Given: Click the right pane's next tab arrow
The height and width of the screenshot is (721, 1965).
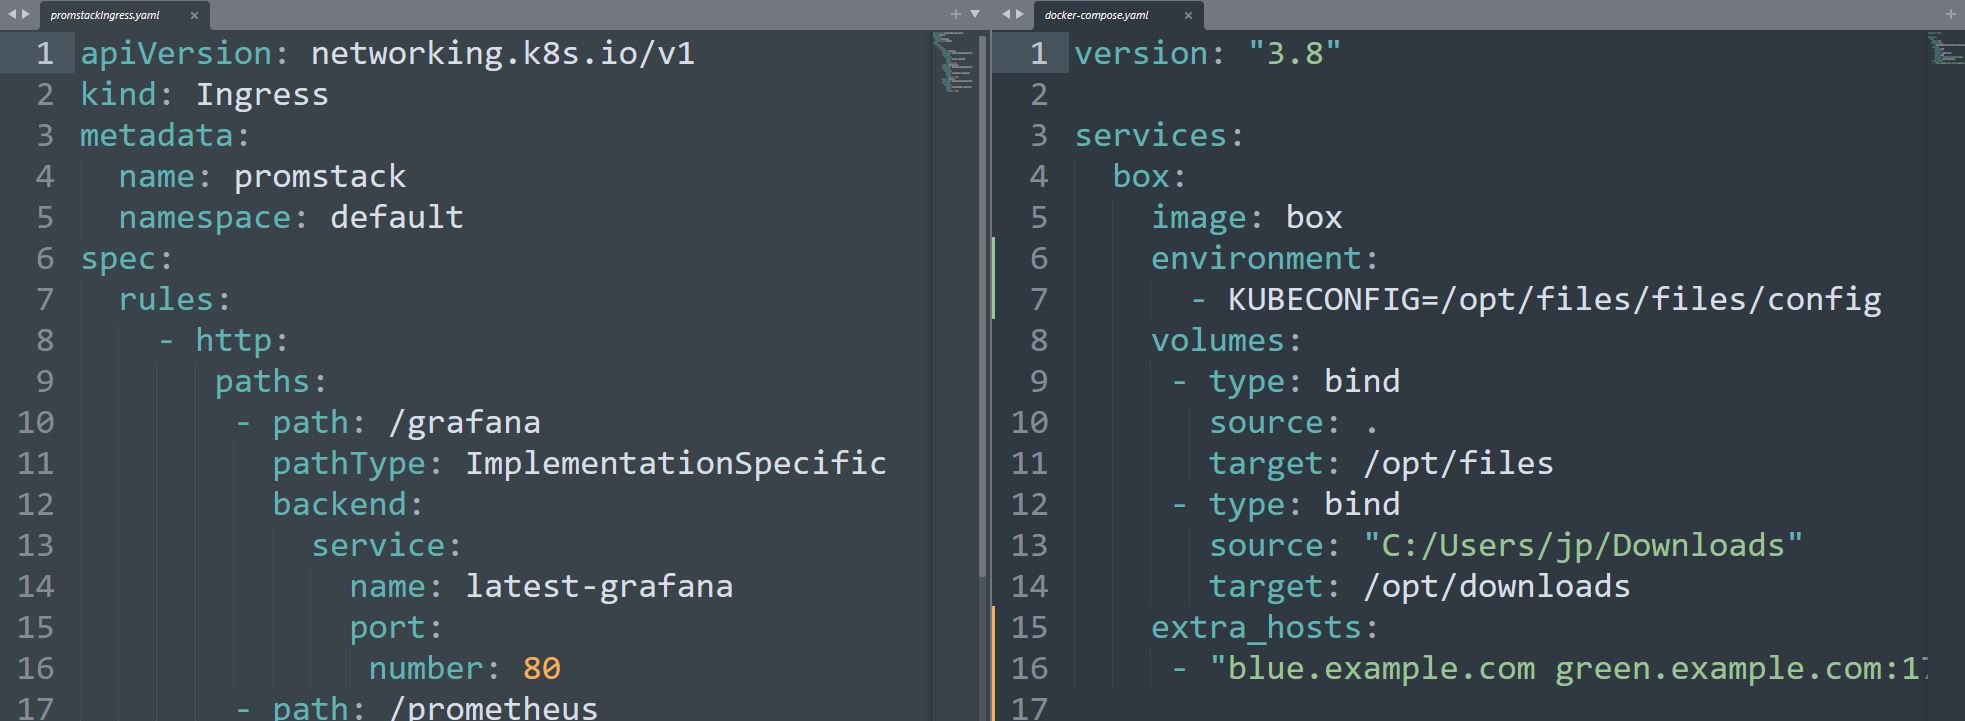Looking at the screenshot, I should pyautogui.click(x=1019, y=14).
